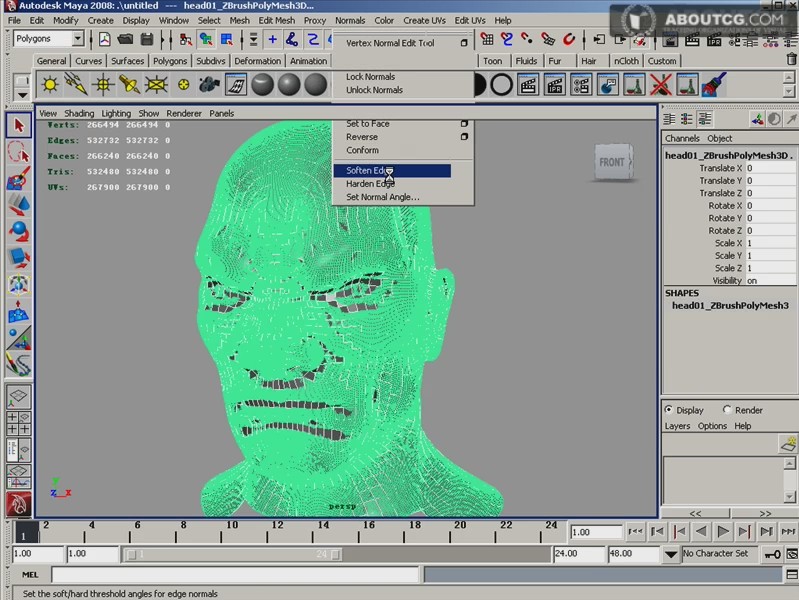799x600 pixels.
Task: Switch to the Polygons shelf tab
Action: coord(170,61)
